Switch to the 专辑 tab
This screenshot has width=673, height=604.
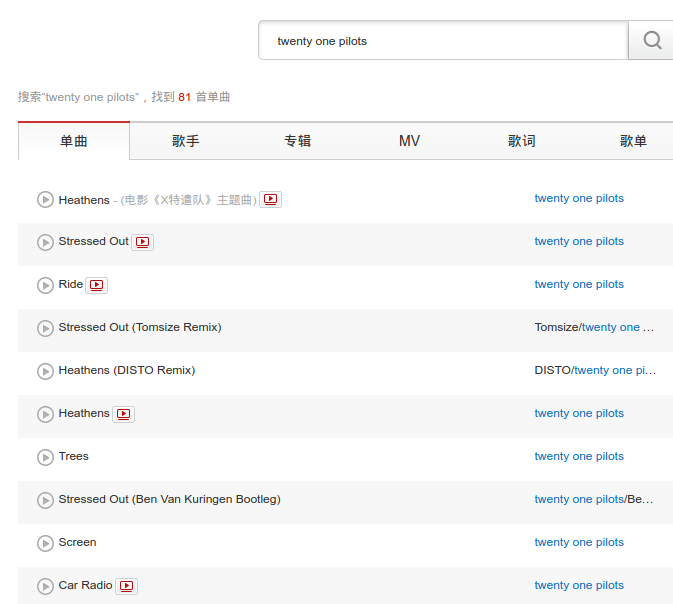(x=297, y=141)
